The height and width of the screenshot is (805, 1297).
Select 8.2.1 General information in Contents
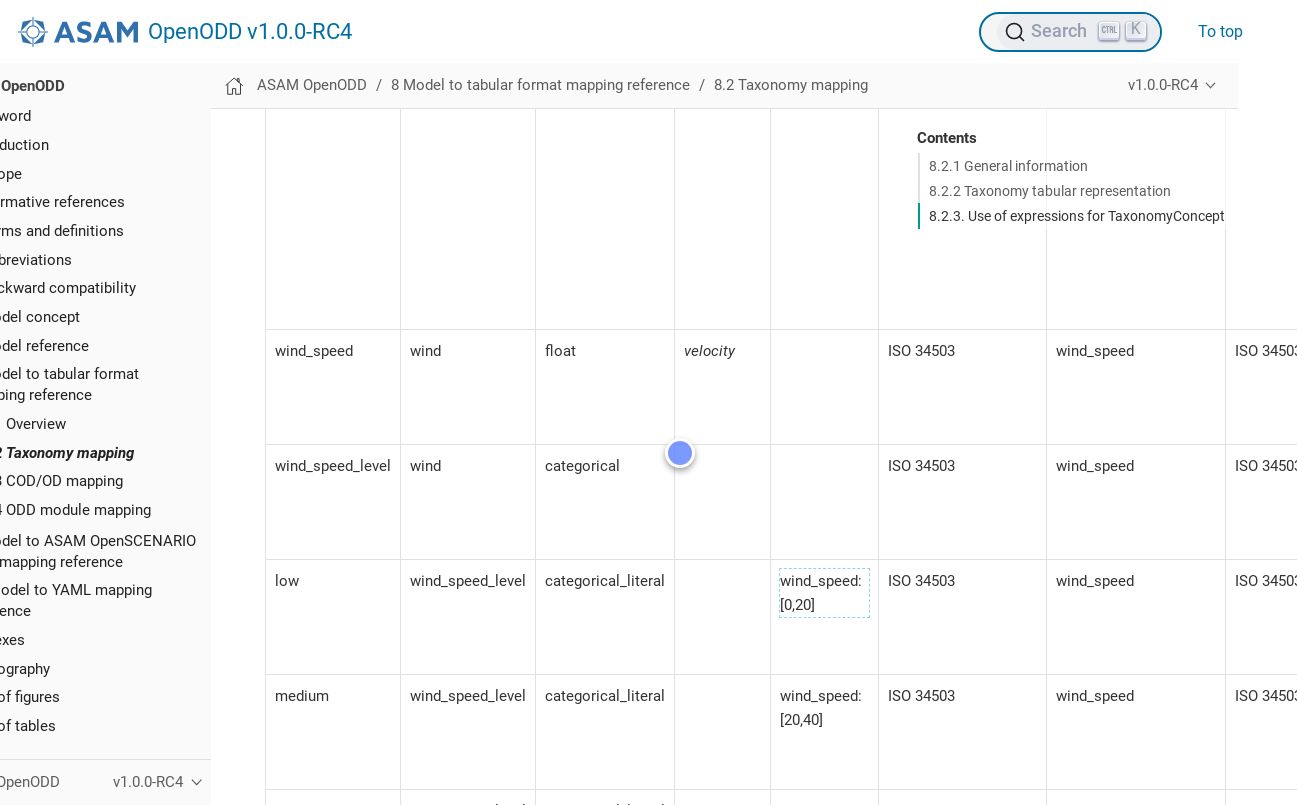pyautogui.click(x=1007, y=166)
